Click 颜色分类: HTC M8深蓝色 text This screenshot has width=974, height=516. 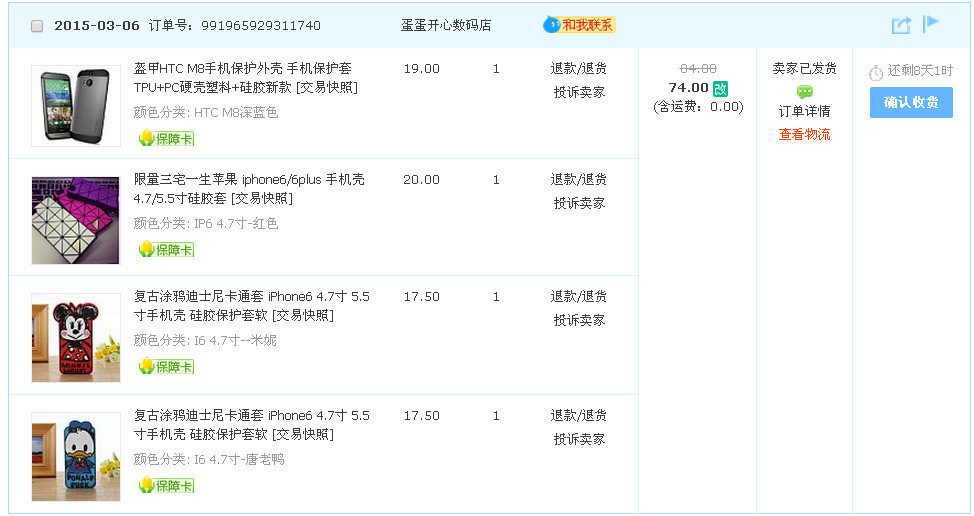[206, 112]
